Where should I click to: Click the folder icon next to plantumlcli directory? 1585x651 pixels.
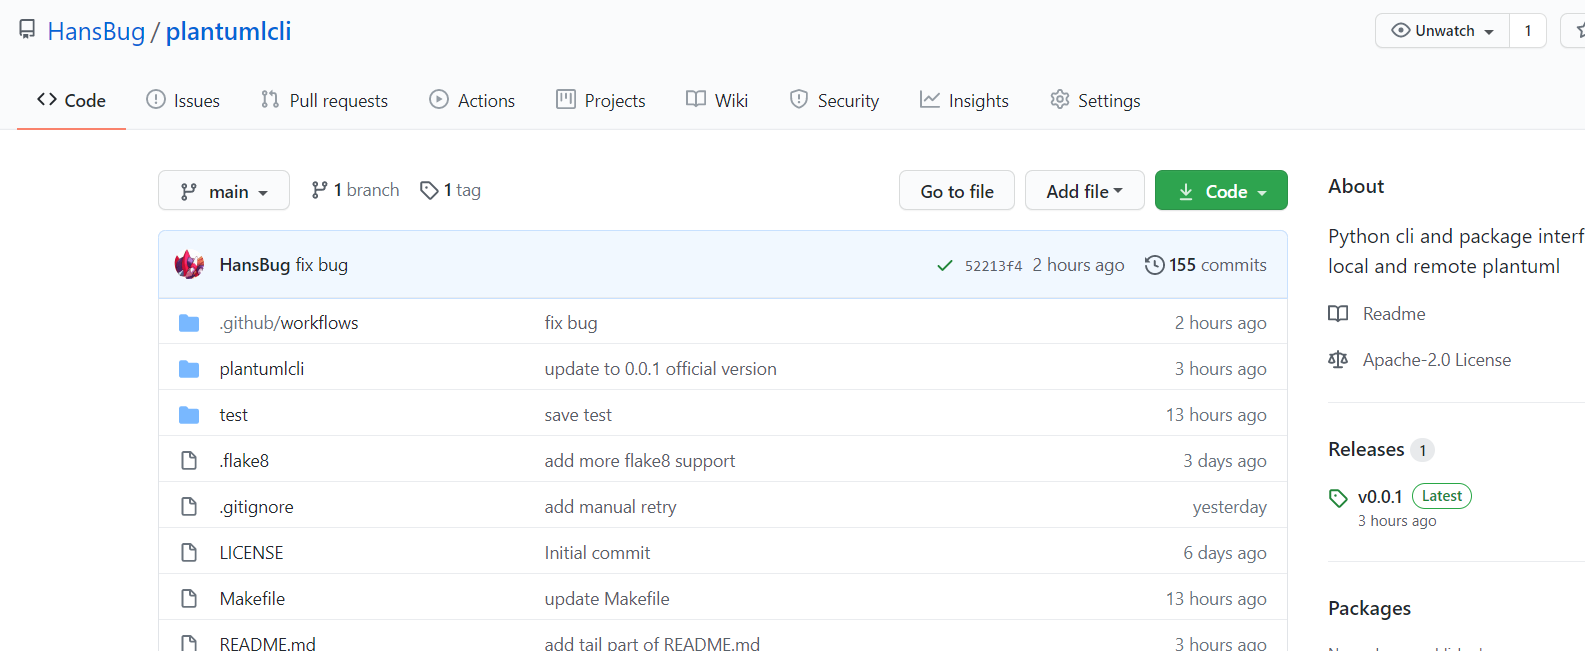click(x=189, y=369)
